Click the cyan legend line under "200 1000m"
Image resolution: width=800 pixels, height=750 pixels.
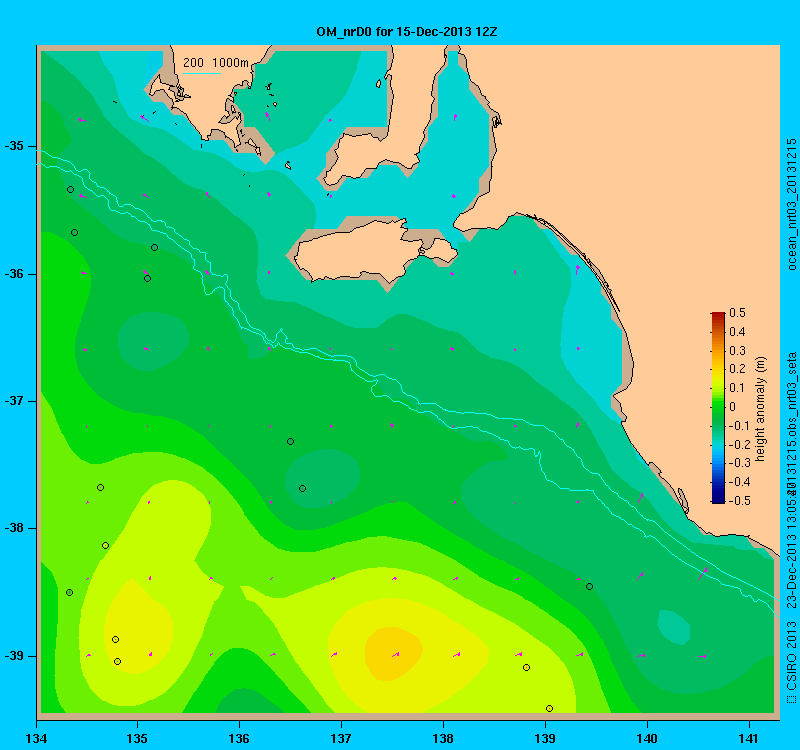click(x=202, y=73)
